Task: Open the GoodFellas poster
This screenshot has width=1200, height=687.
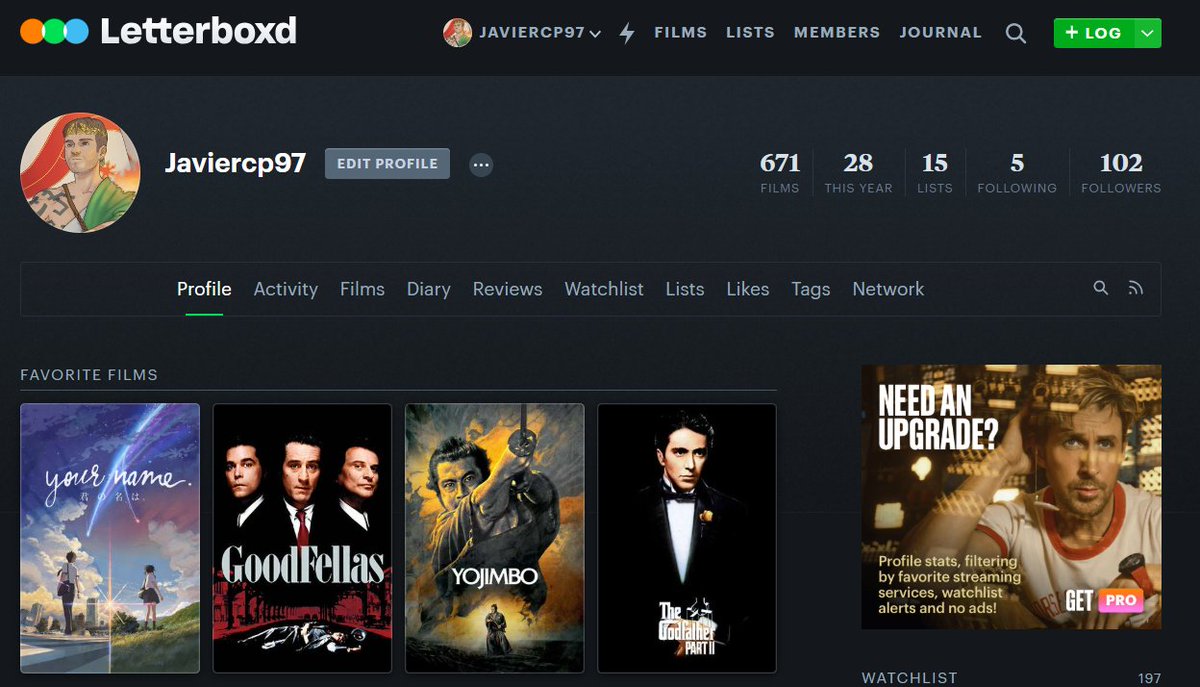Action: [x=302, y=538]
